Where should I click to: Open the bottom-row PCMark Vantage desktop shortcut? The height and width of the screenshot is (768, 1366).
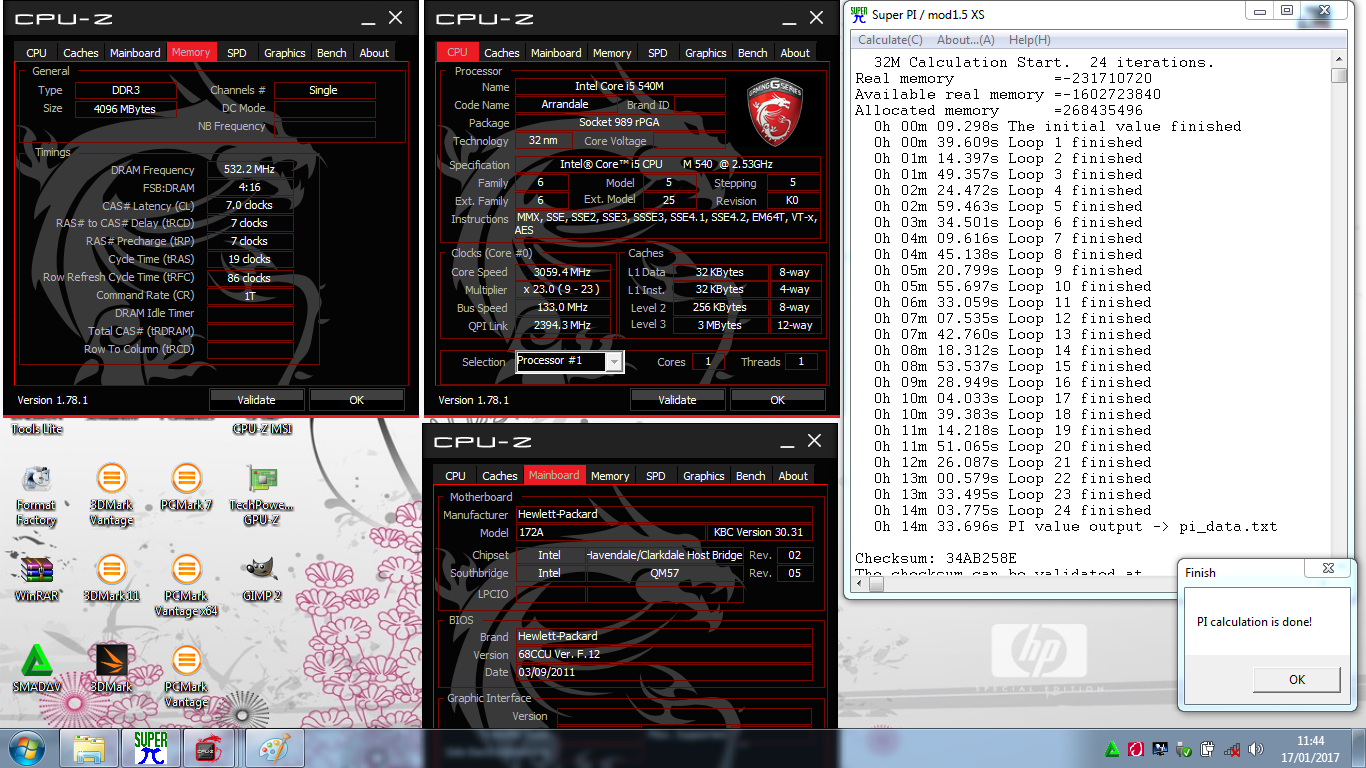(186, 677)
